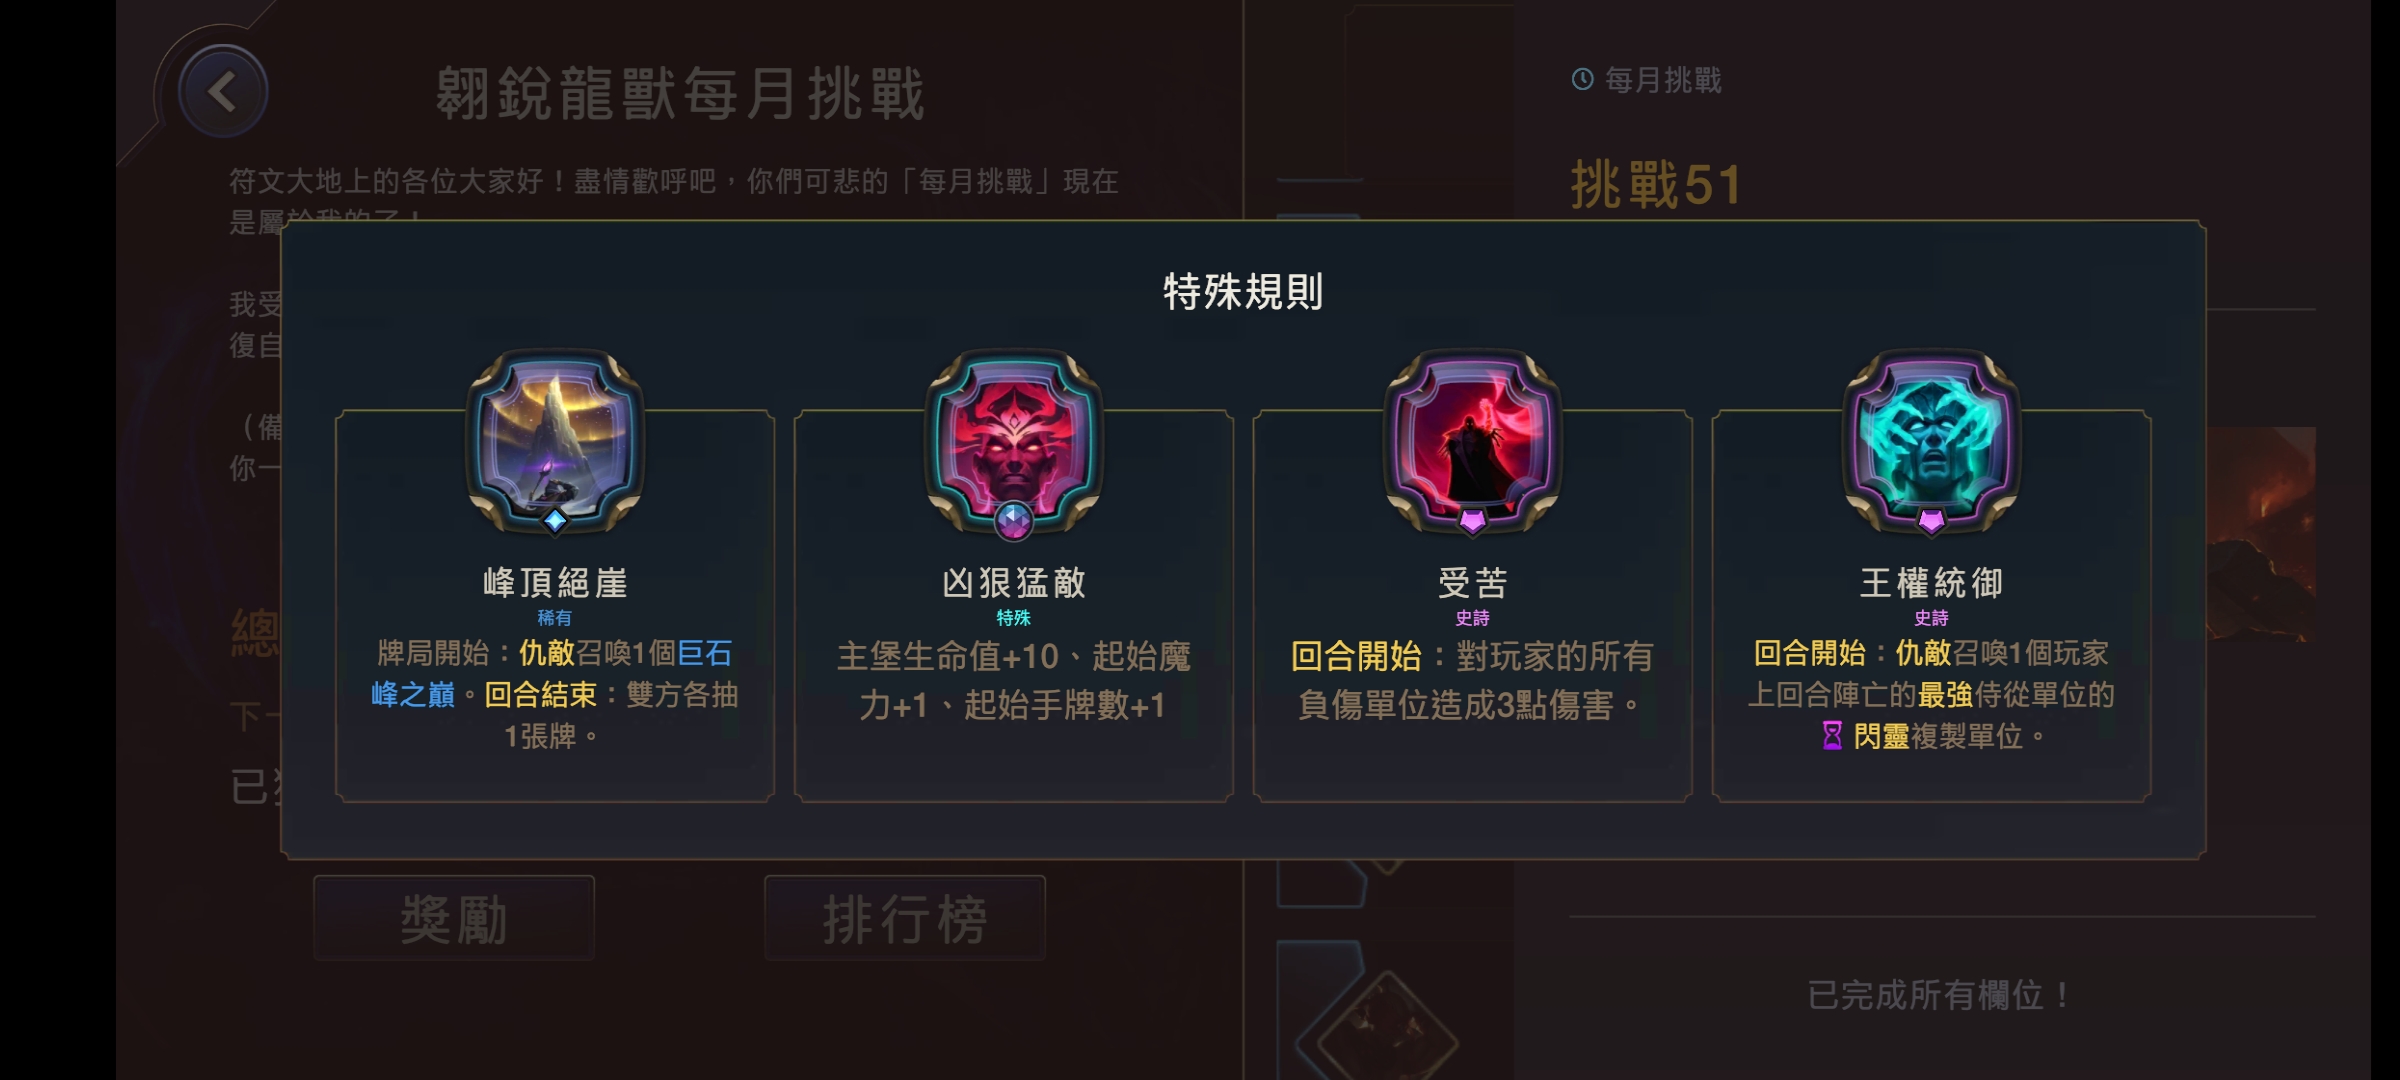This screenshot has height=1080, width=2400.
Task: Tap the 每月挑戰 label at top right
Action: [x=1663, y=80]
